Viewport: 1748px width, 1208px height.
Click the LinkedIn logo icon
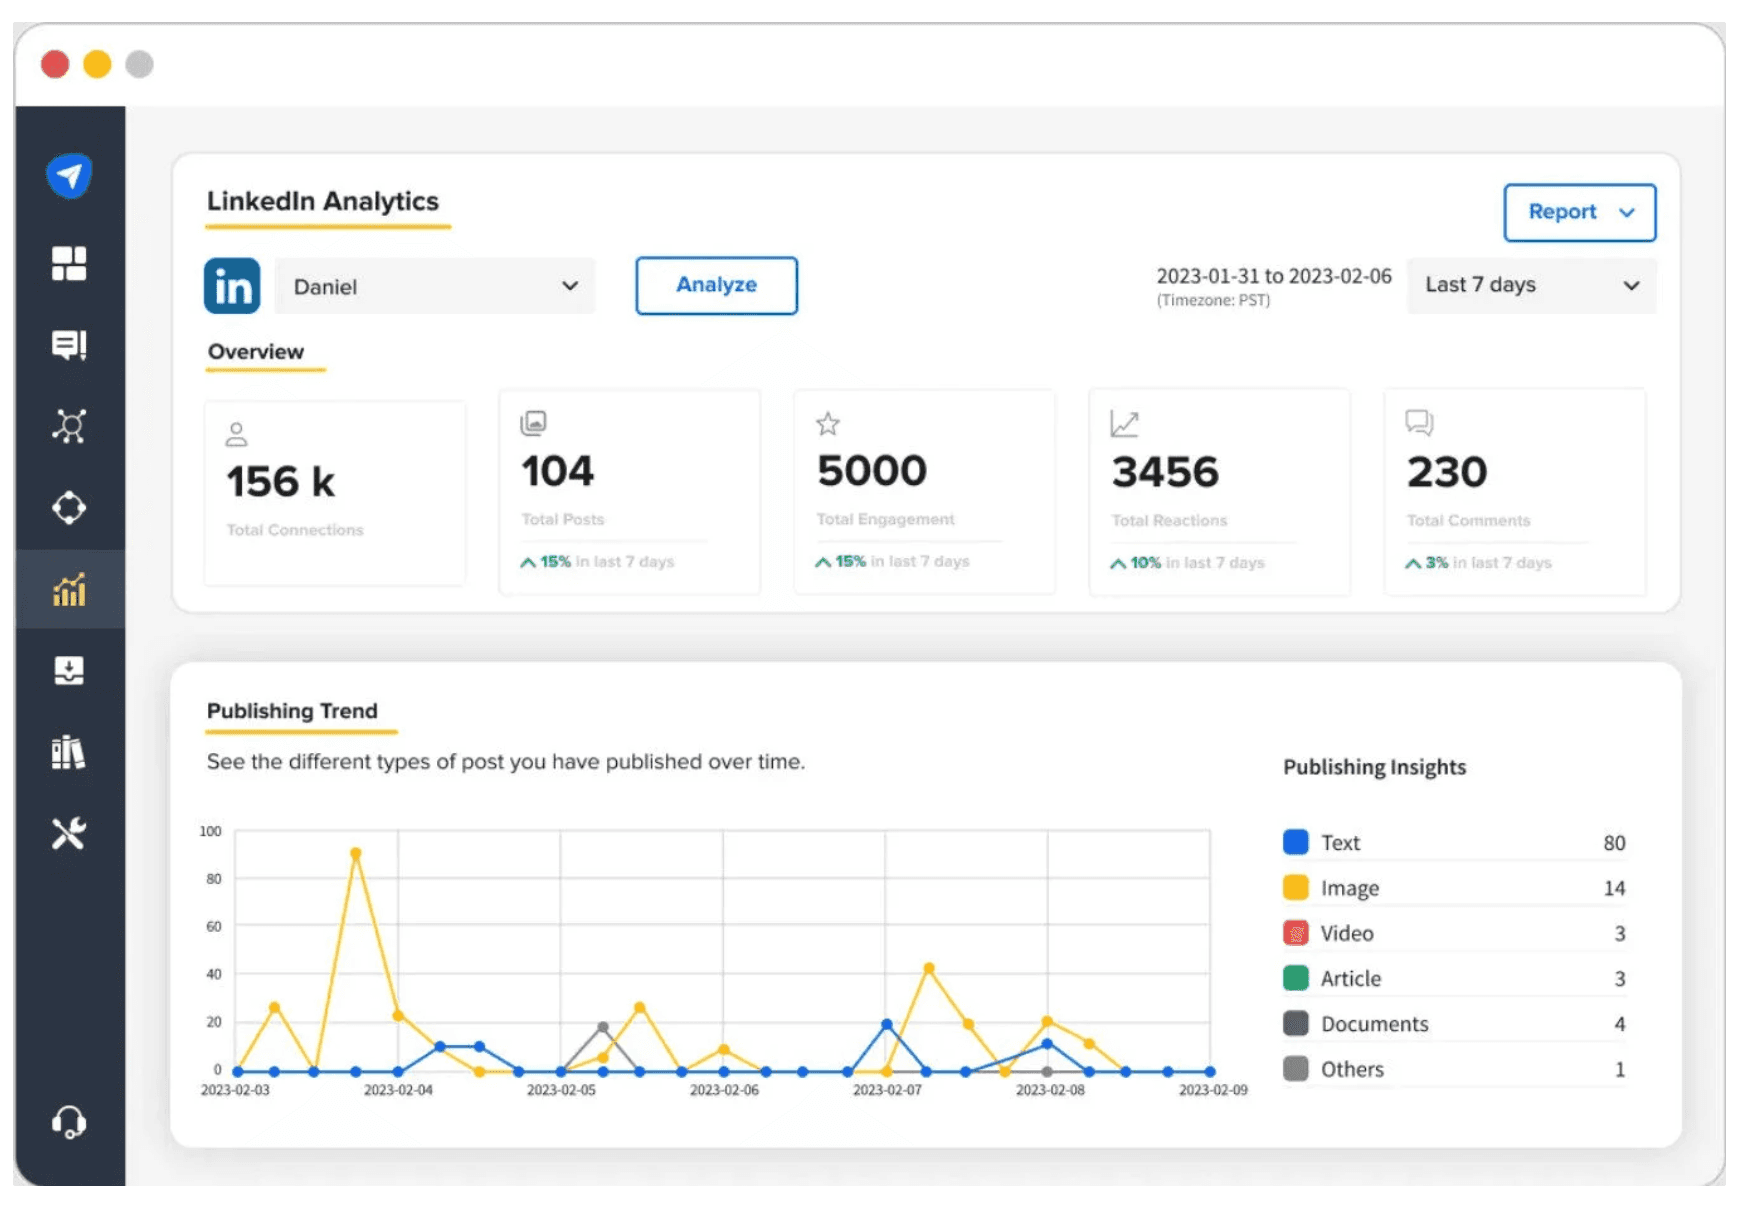[x=232, y=286]
